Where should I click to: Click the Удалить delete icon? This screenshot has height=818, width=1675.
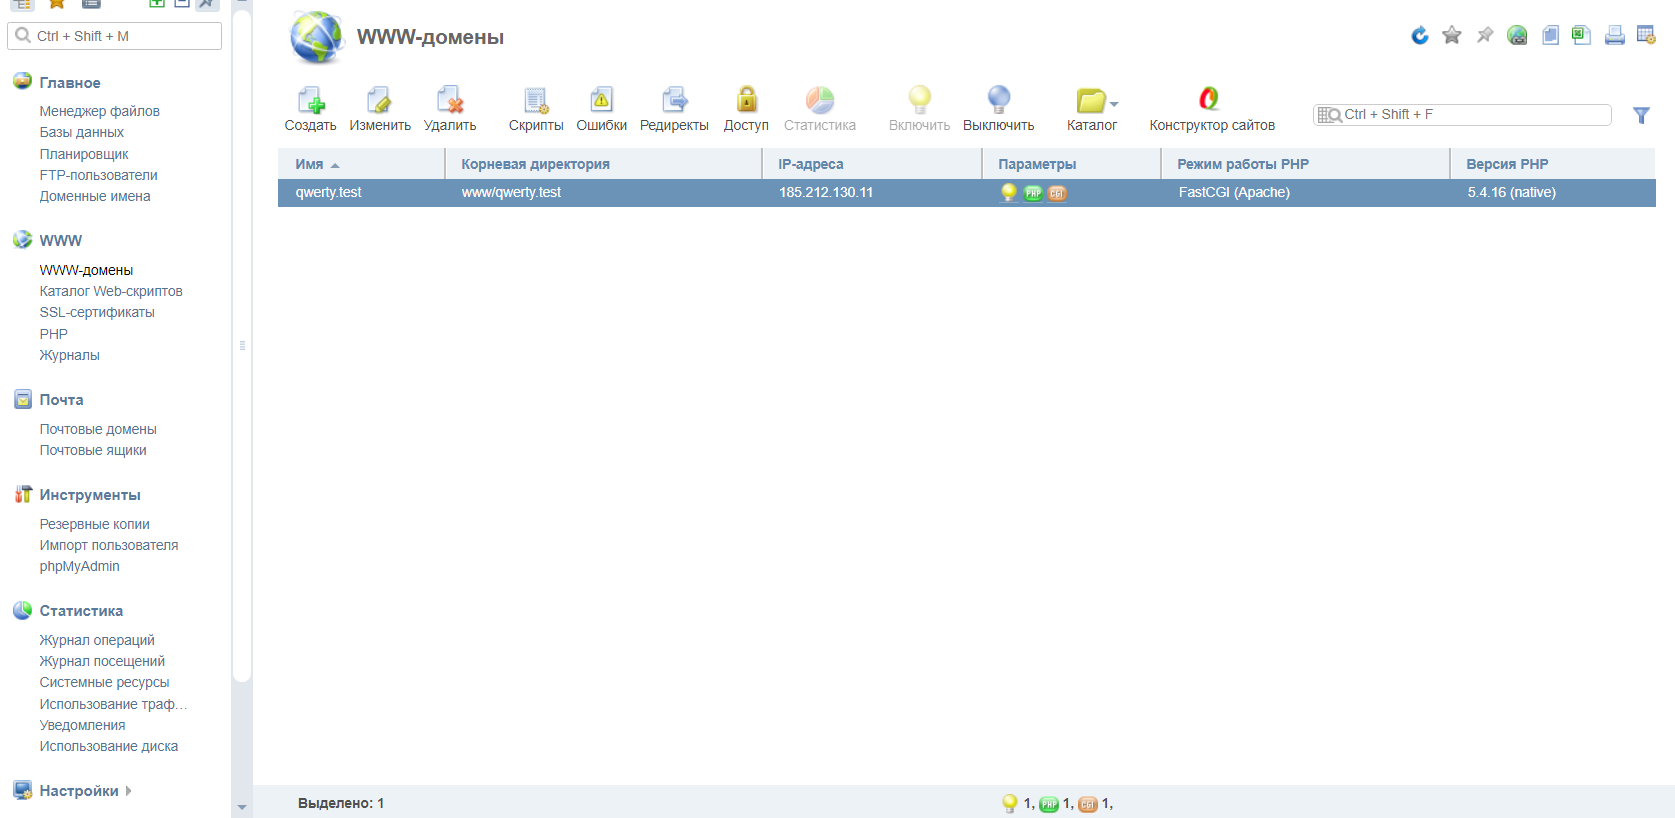[450, 101]
